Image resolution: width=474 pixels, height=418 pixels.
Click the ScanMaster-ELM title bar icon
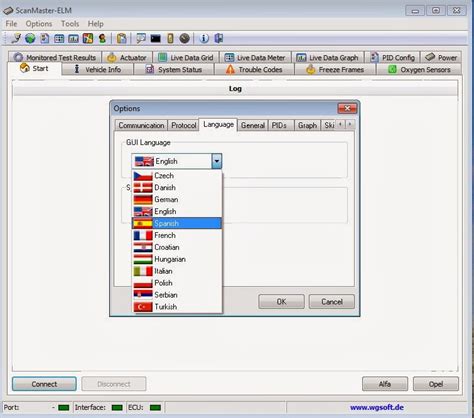click(8, 11)
